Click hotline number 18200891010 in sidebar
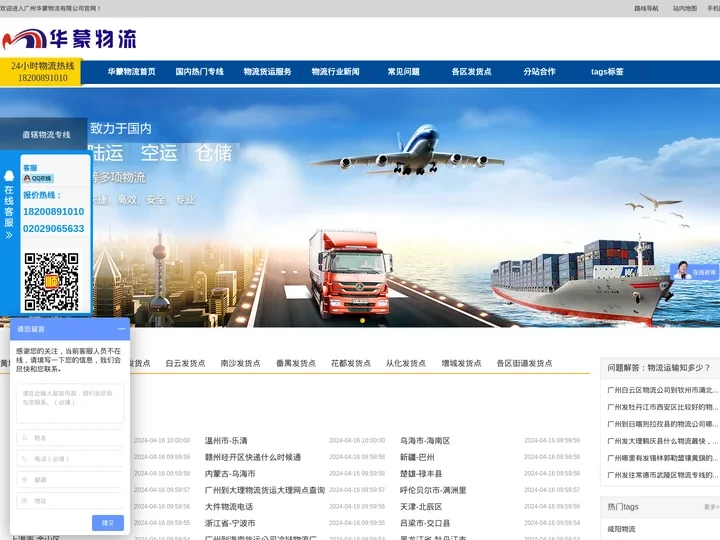The width and height of the screenshot is (720, 540). click(x=54, y=212)
